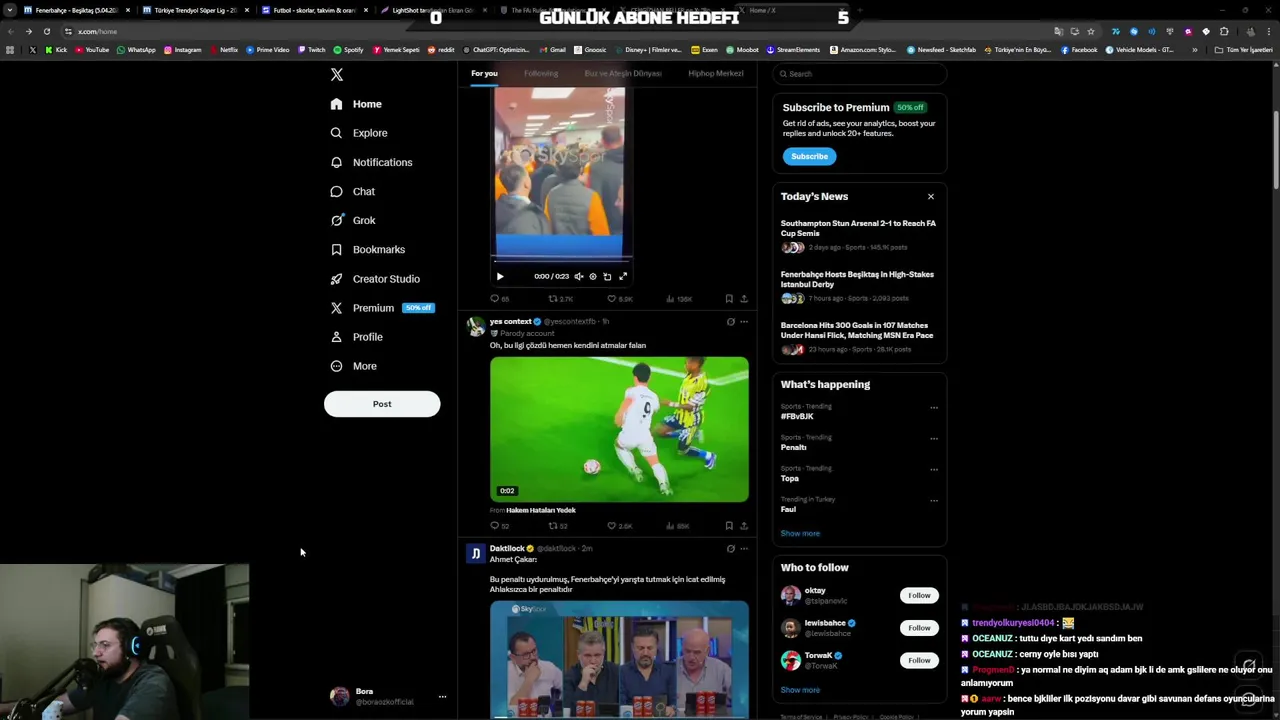
Task: Reload the browser page
Action: coord(47,31)
